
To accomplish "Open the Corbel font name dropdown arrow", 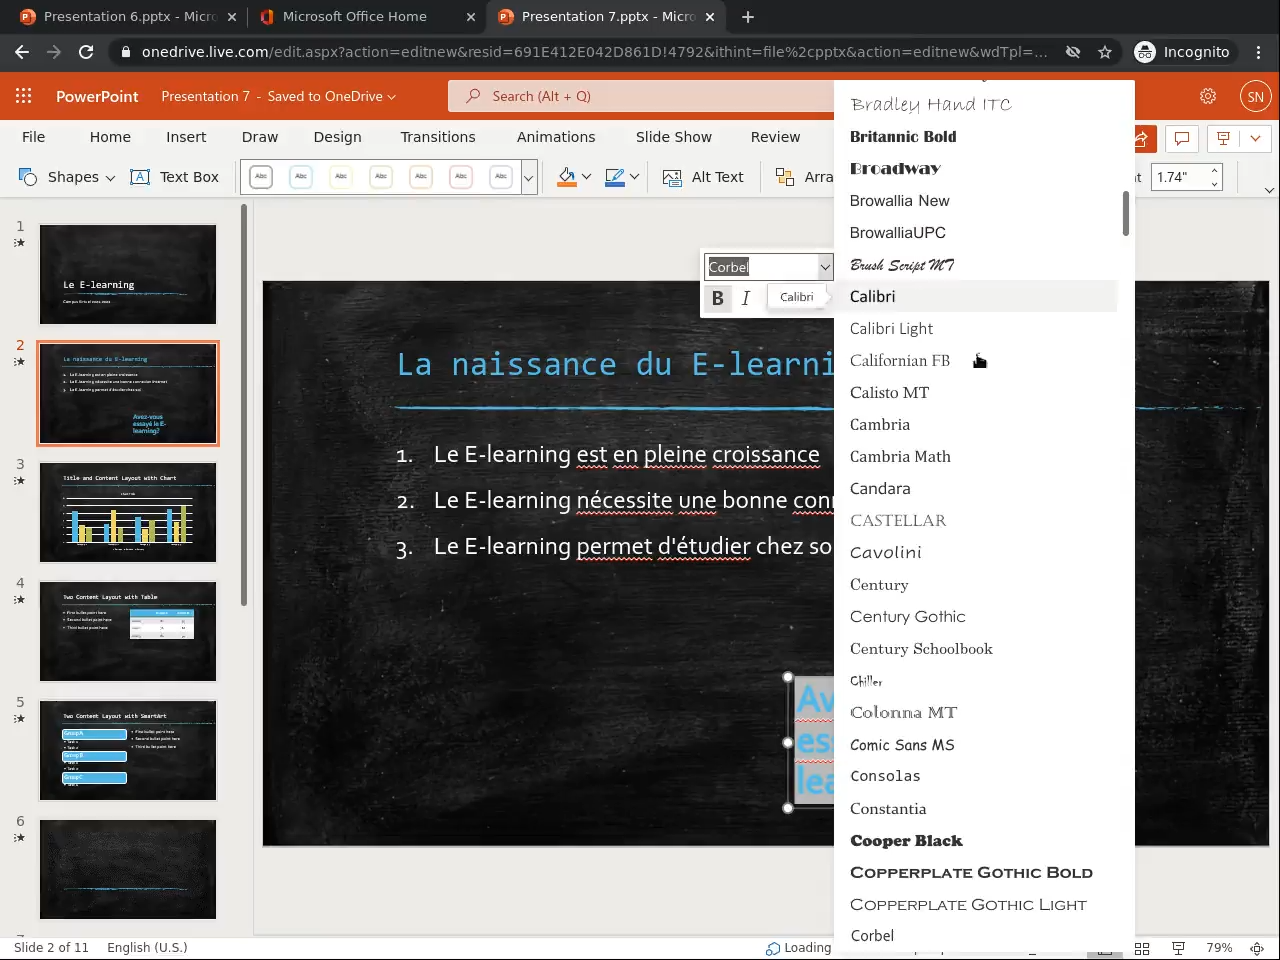I will pos(825,267).
